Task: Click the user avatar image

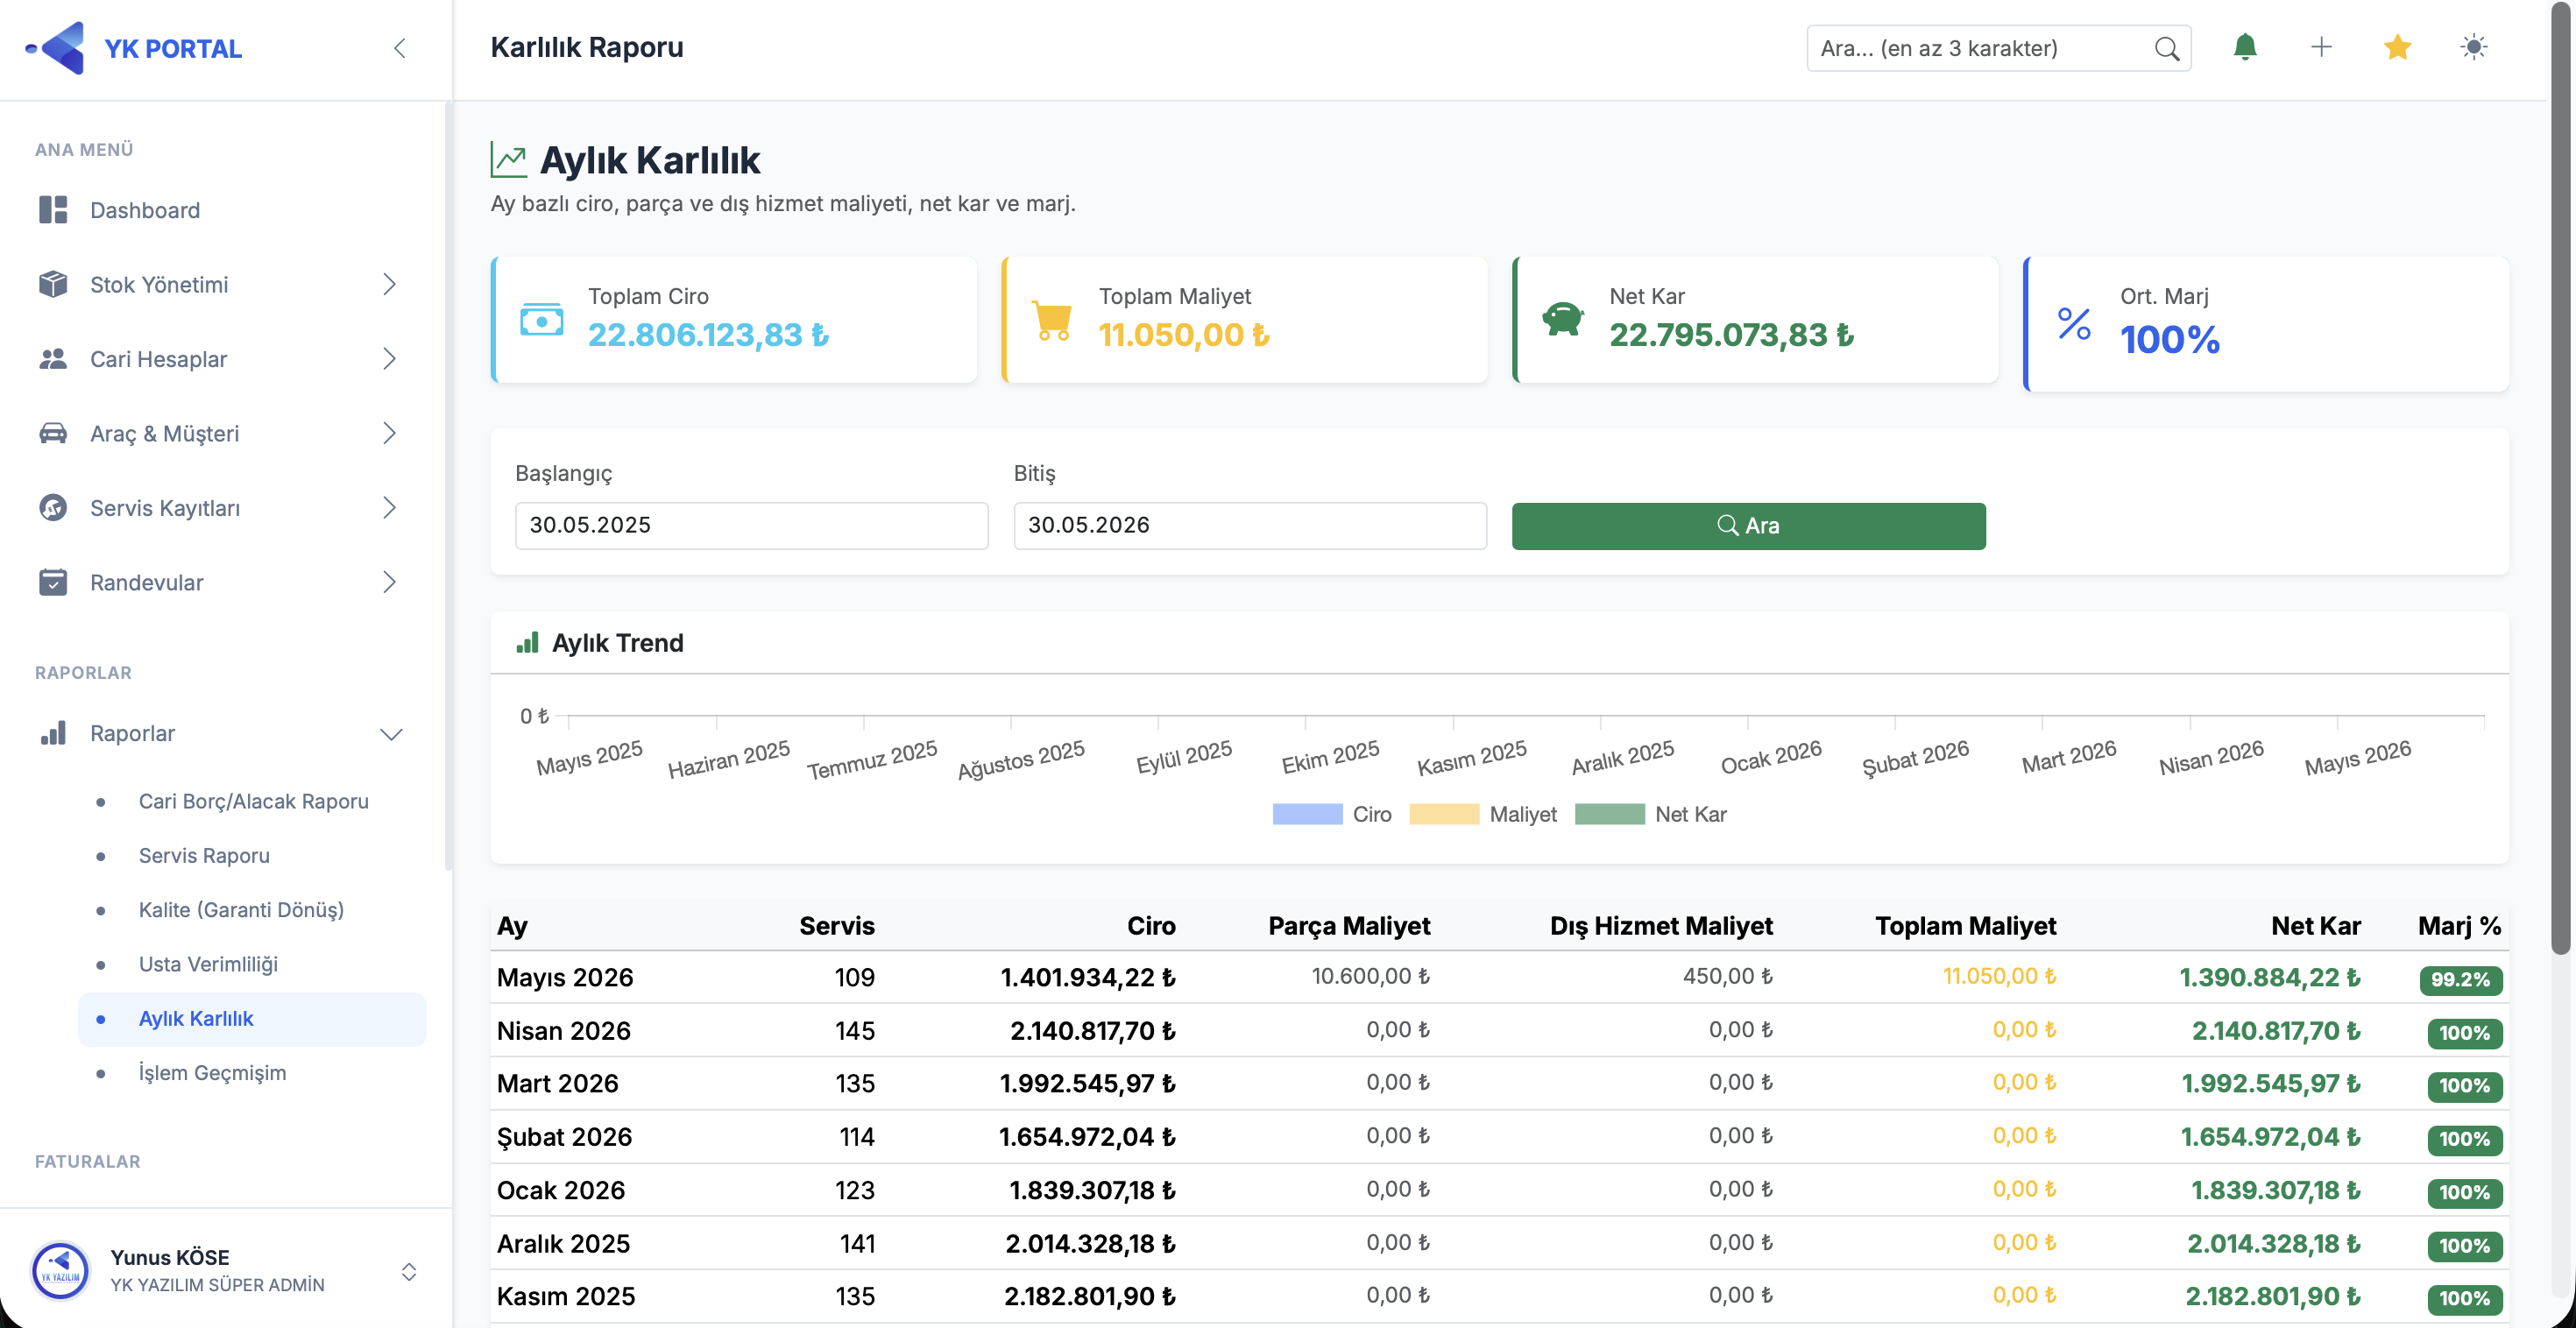Action: 61,1270
